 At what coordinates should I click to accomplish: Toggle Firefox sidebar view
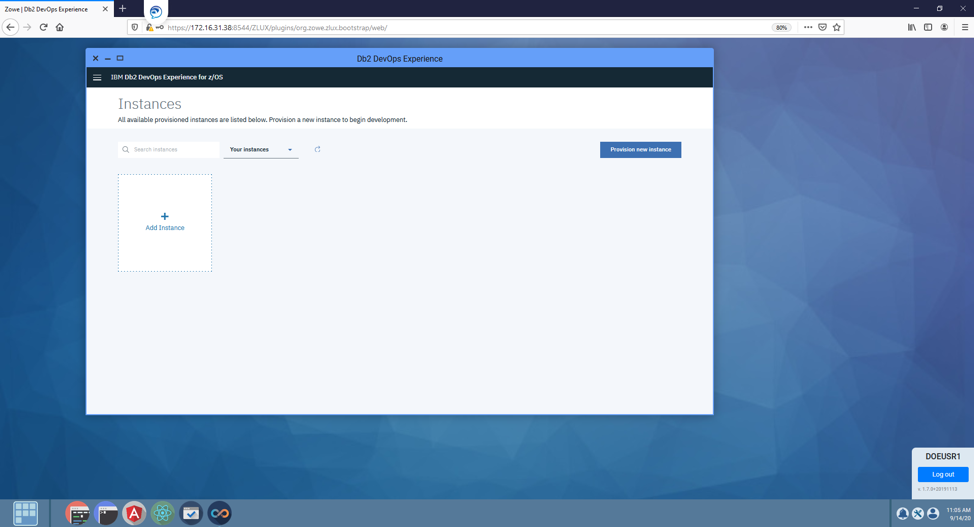click(x=928, y=27)
